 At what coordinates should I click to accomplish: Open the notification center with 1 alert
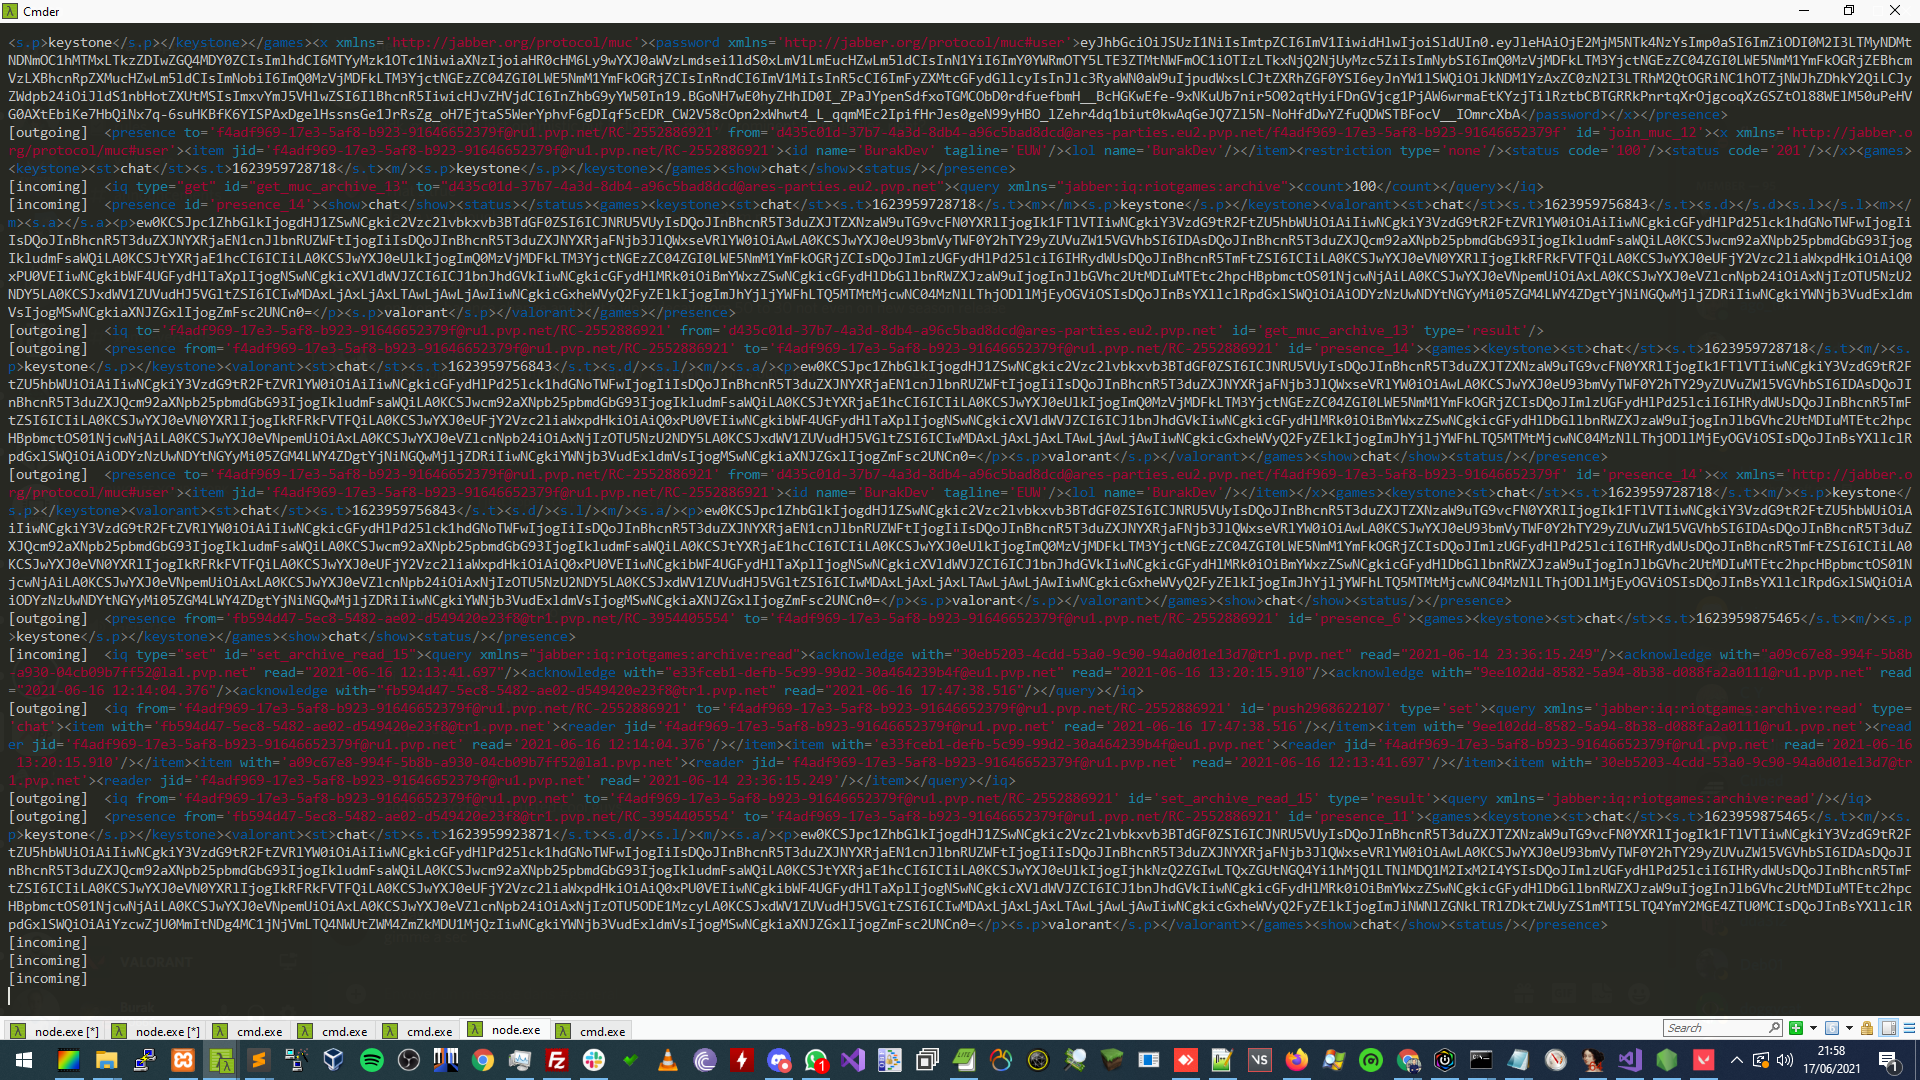pos(1888,1060)
